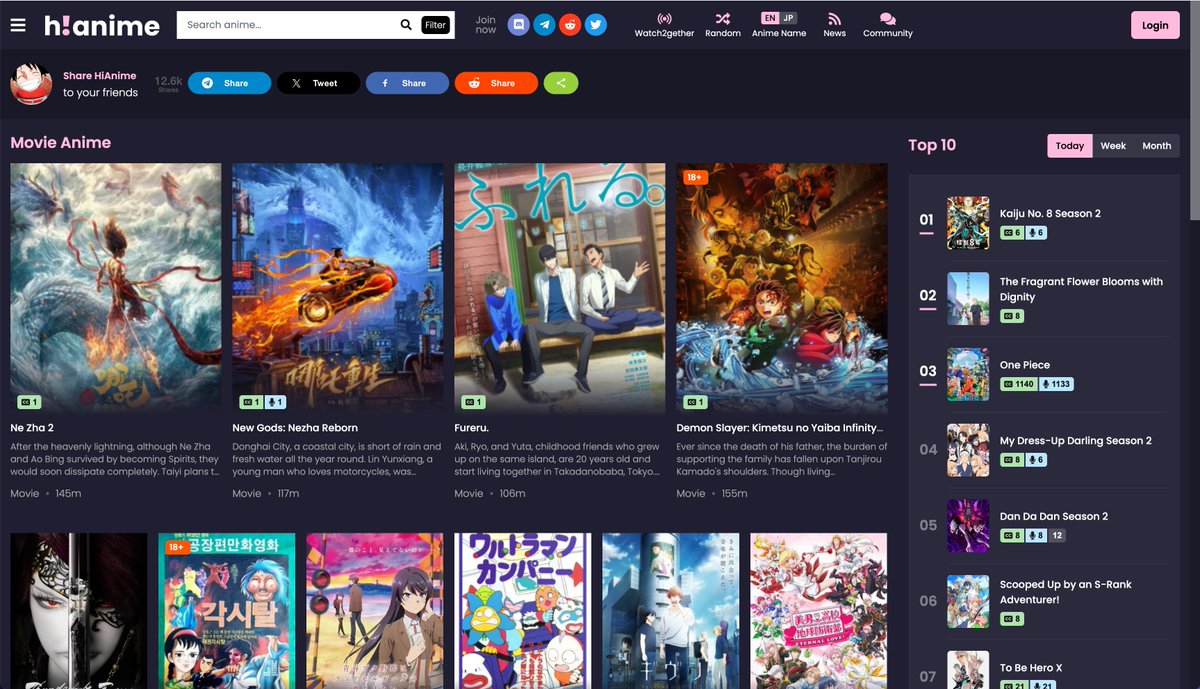Open the Fureru. movie poster

560,288
